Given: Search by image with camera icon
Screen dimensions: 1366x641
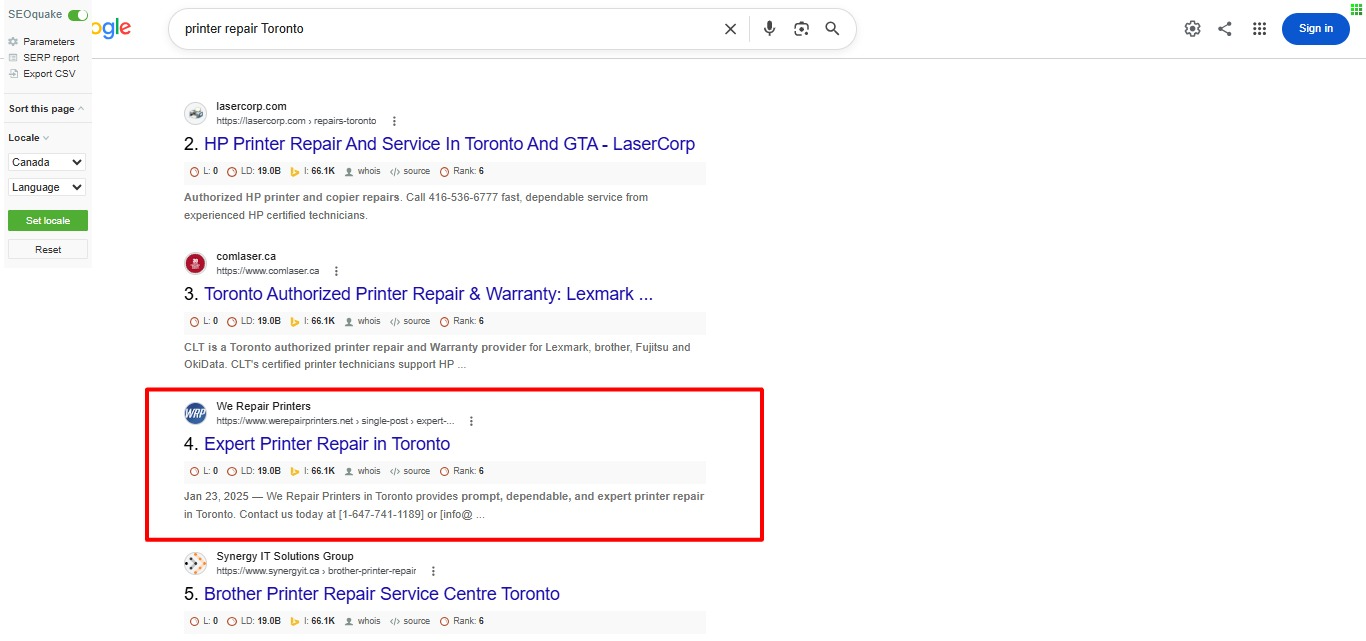Looking at the screenshot, I should click(801, 29).
